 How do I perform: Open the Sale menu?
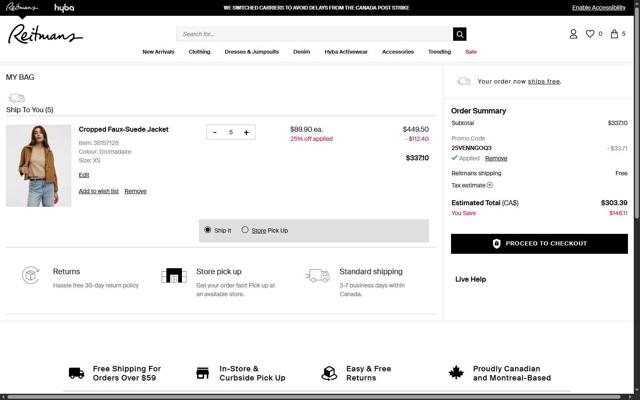471,52
